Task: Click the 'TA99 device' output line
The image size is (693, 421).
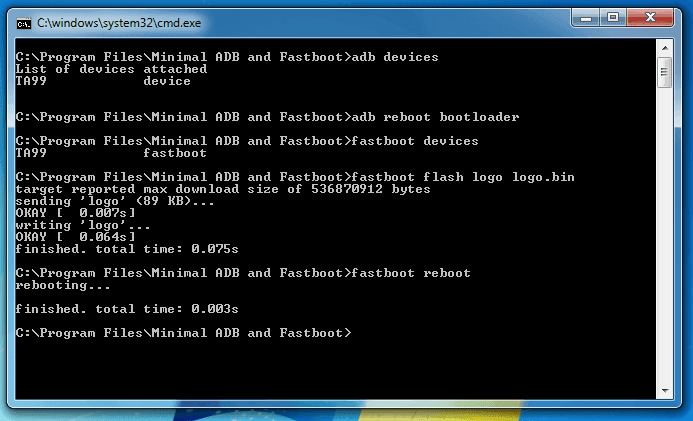Action: click(x=103, y=81)
